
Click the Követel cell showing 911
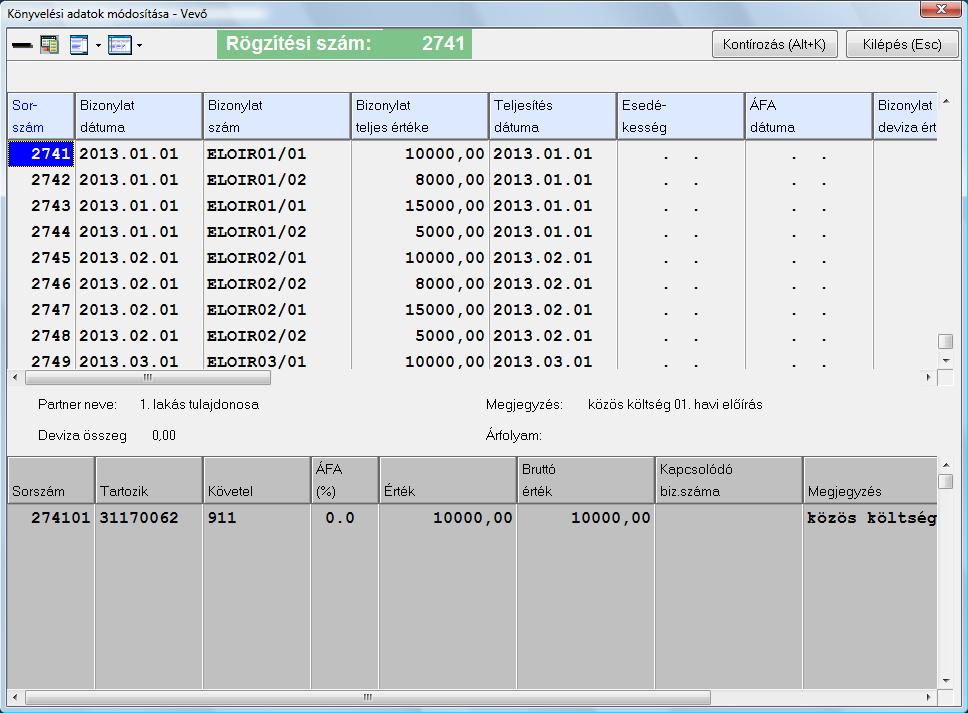tap(226, 518)
